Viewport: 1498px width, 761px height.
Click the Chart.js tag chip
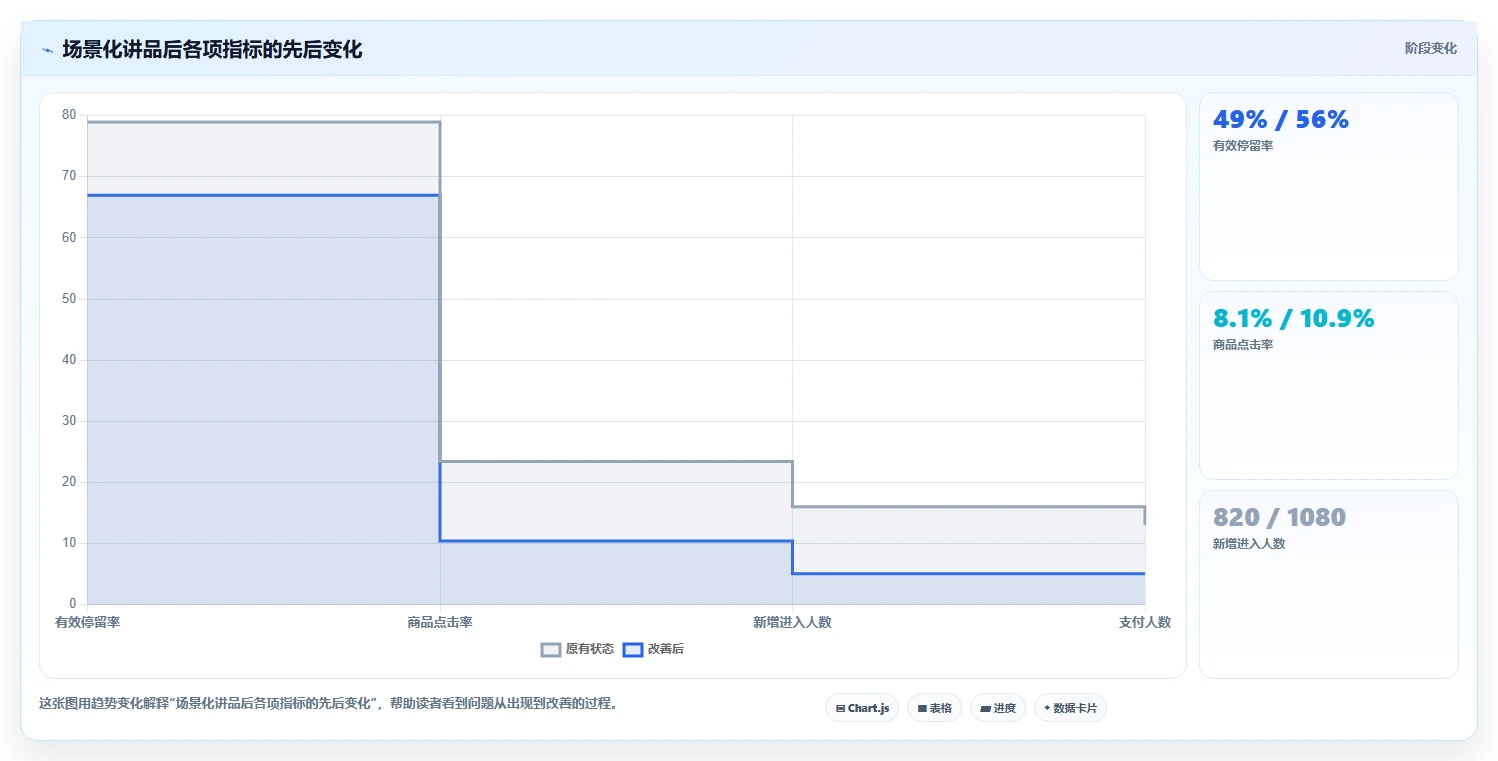pos(862,708)
